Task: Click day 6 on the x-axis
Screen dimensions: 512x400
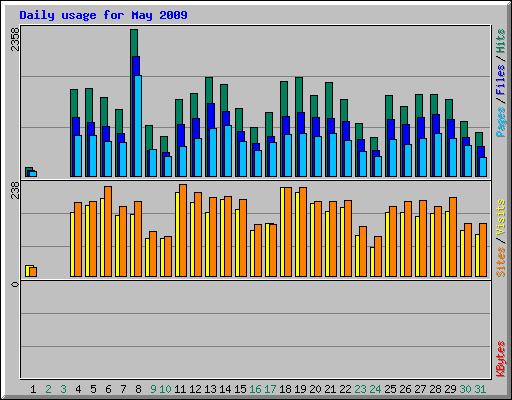Action: click(x=108, y=389)
